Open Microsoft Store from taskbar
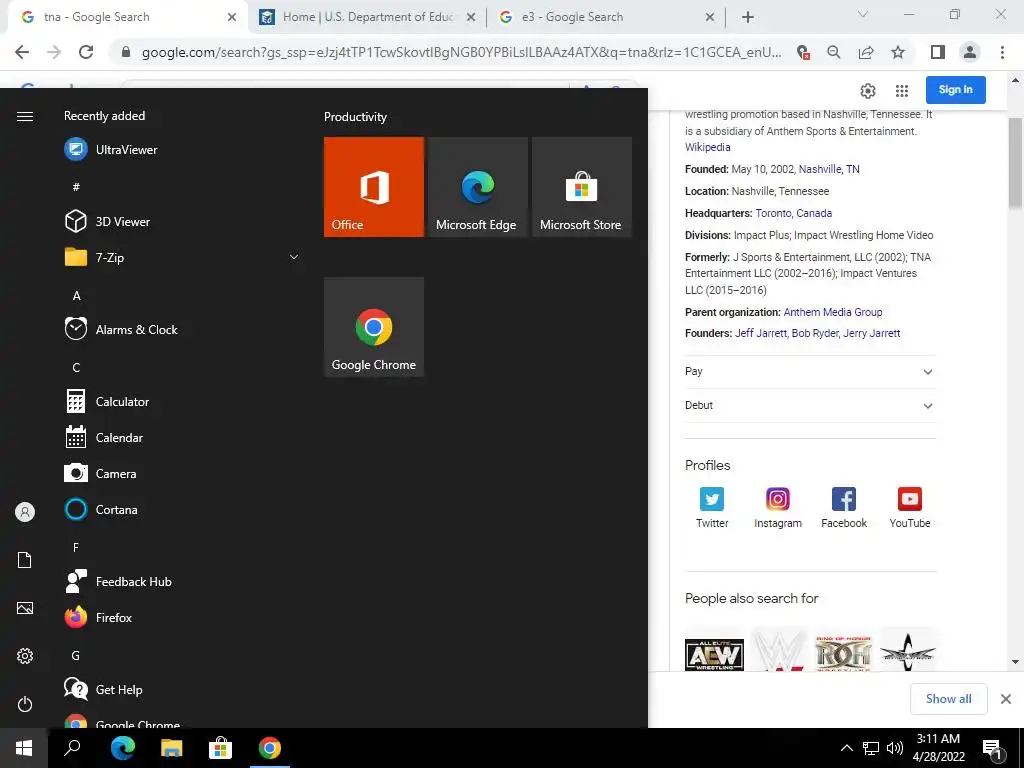Viewport: 1024px width, 768px height. tap(220, 748)
